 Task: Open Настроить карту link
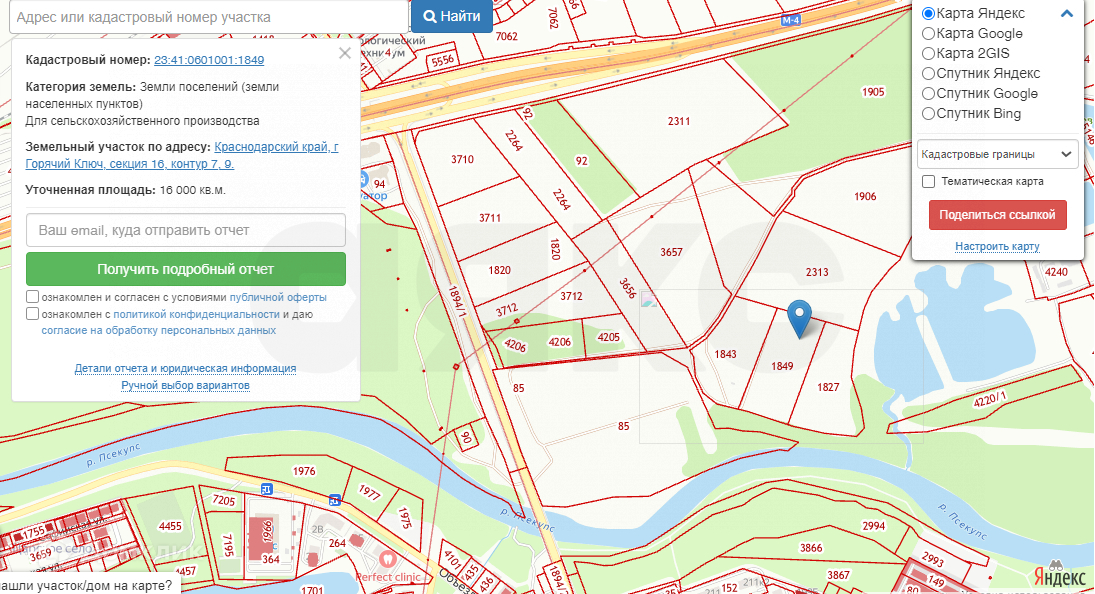[997, 246]
